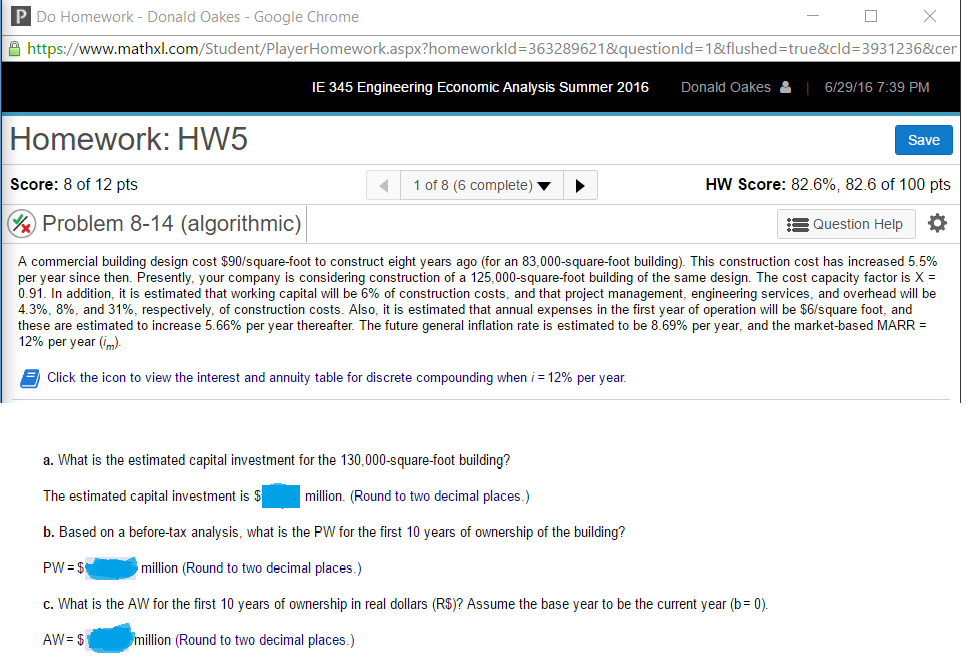Click the forward arrow to advance questions

(x=580, y=185)
